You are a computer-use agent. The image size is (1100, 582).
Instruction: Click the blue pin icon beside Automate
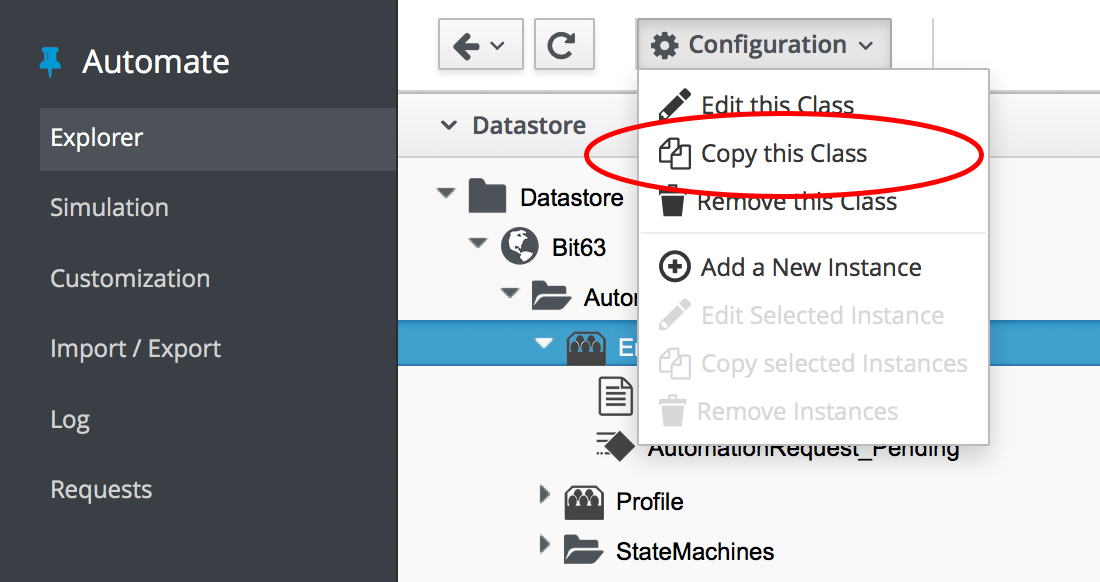[49, 62]
